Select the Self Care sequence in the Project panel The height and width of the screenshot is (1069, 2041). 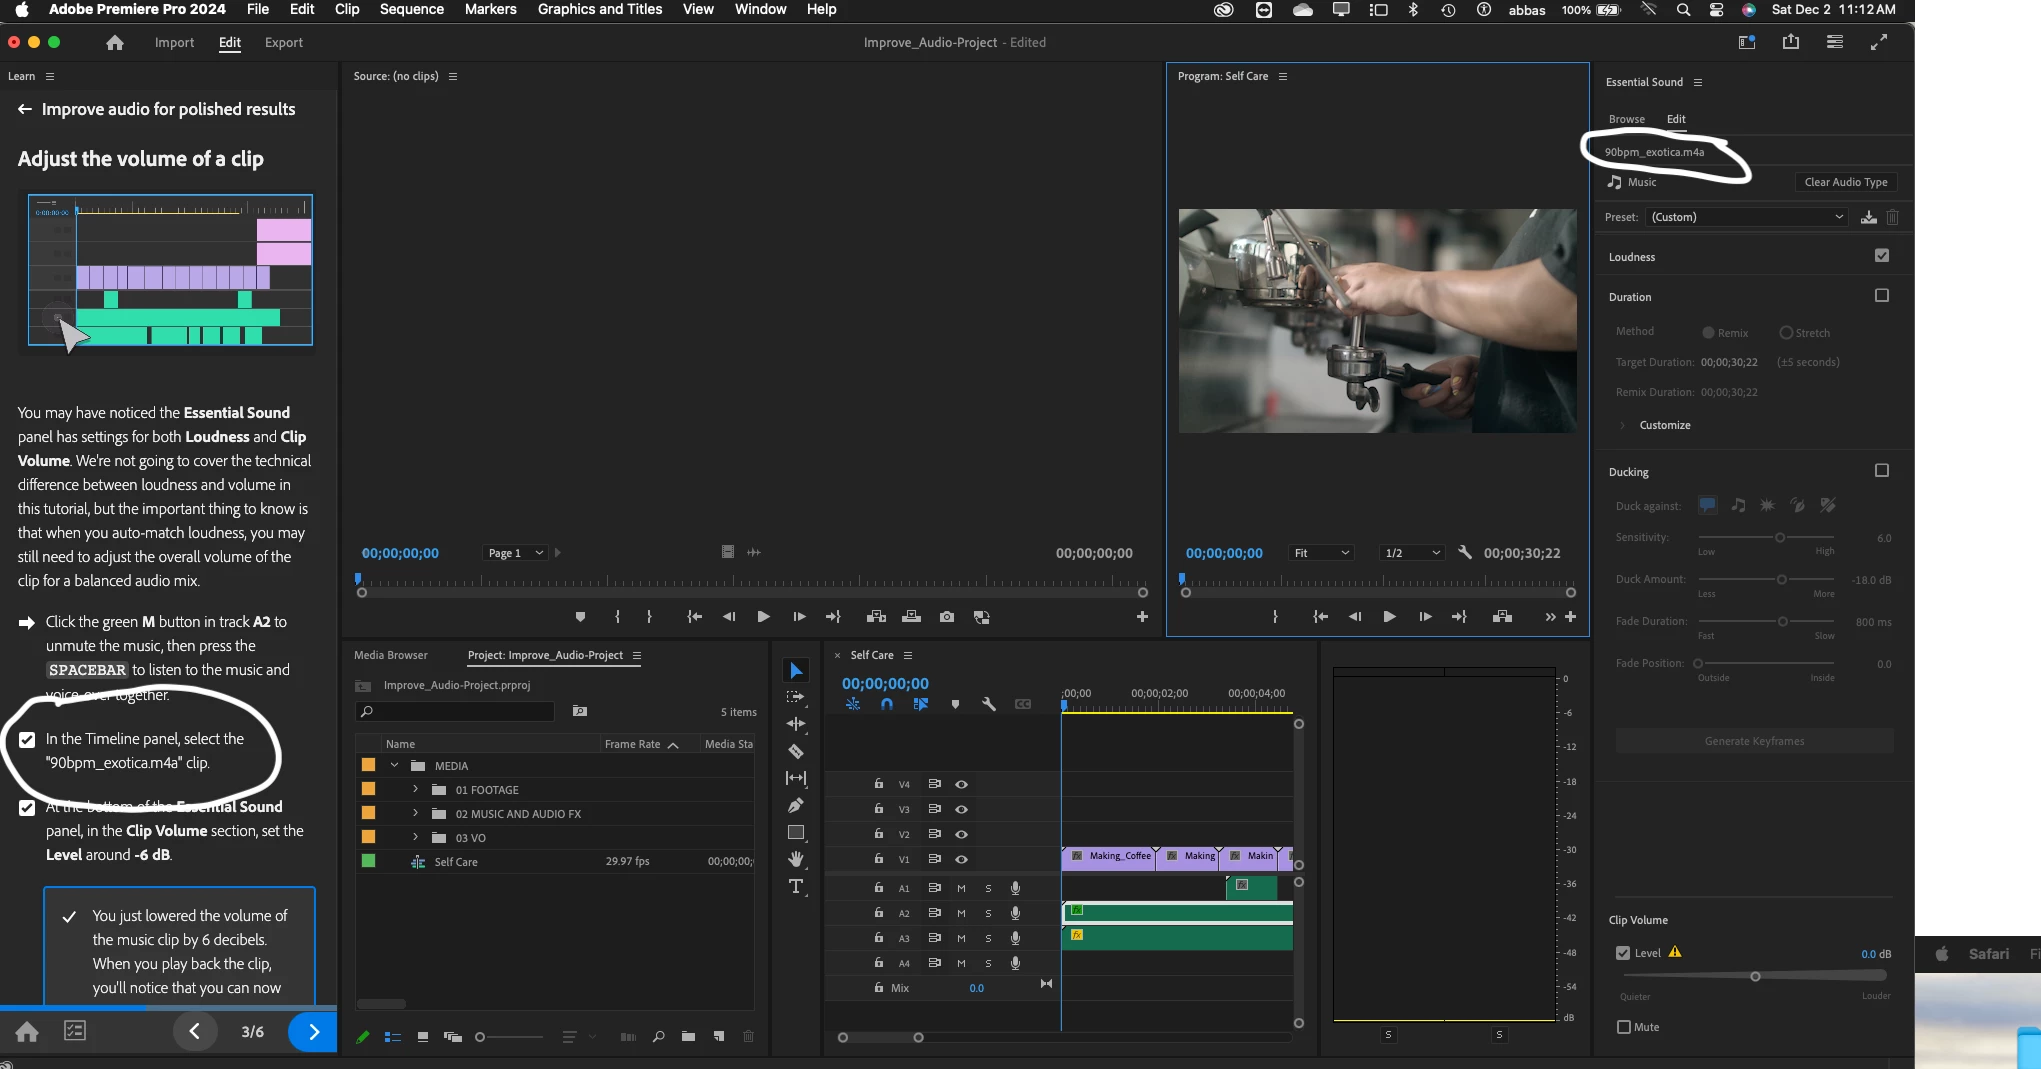pos(455,862)
